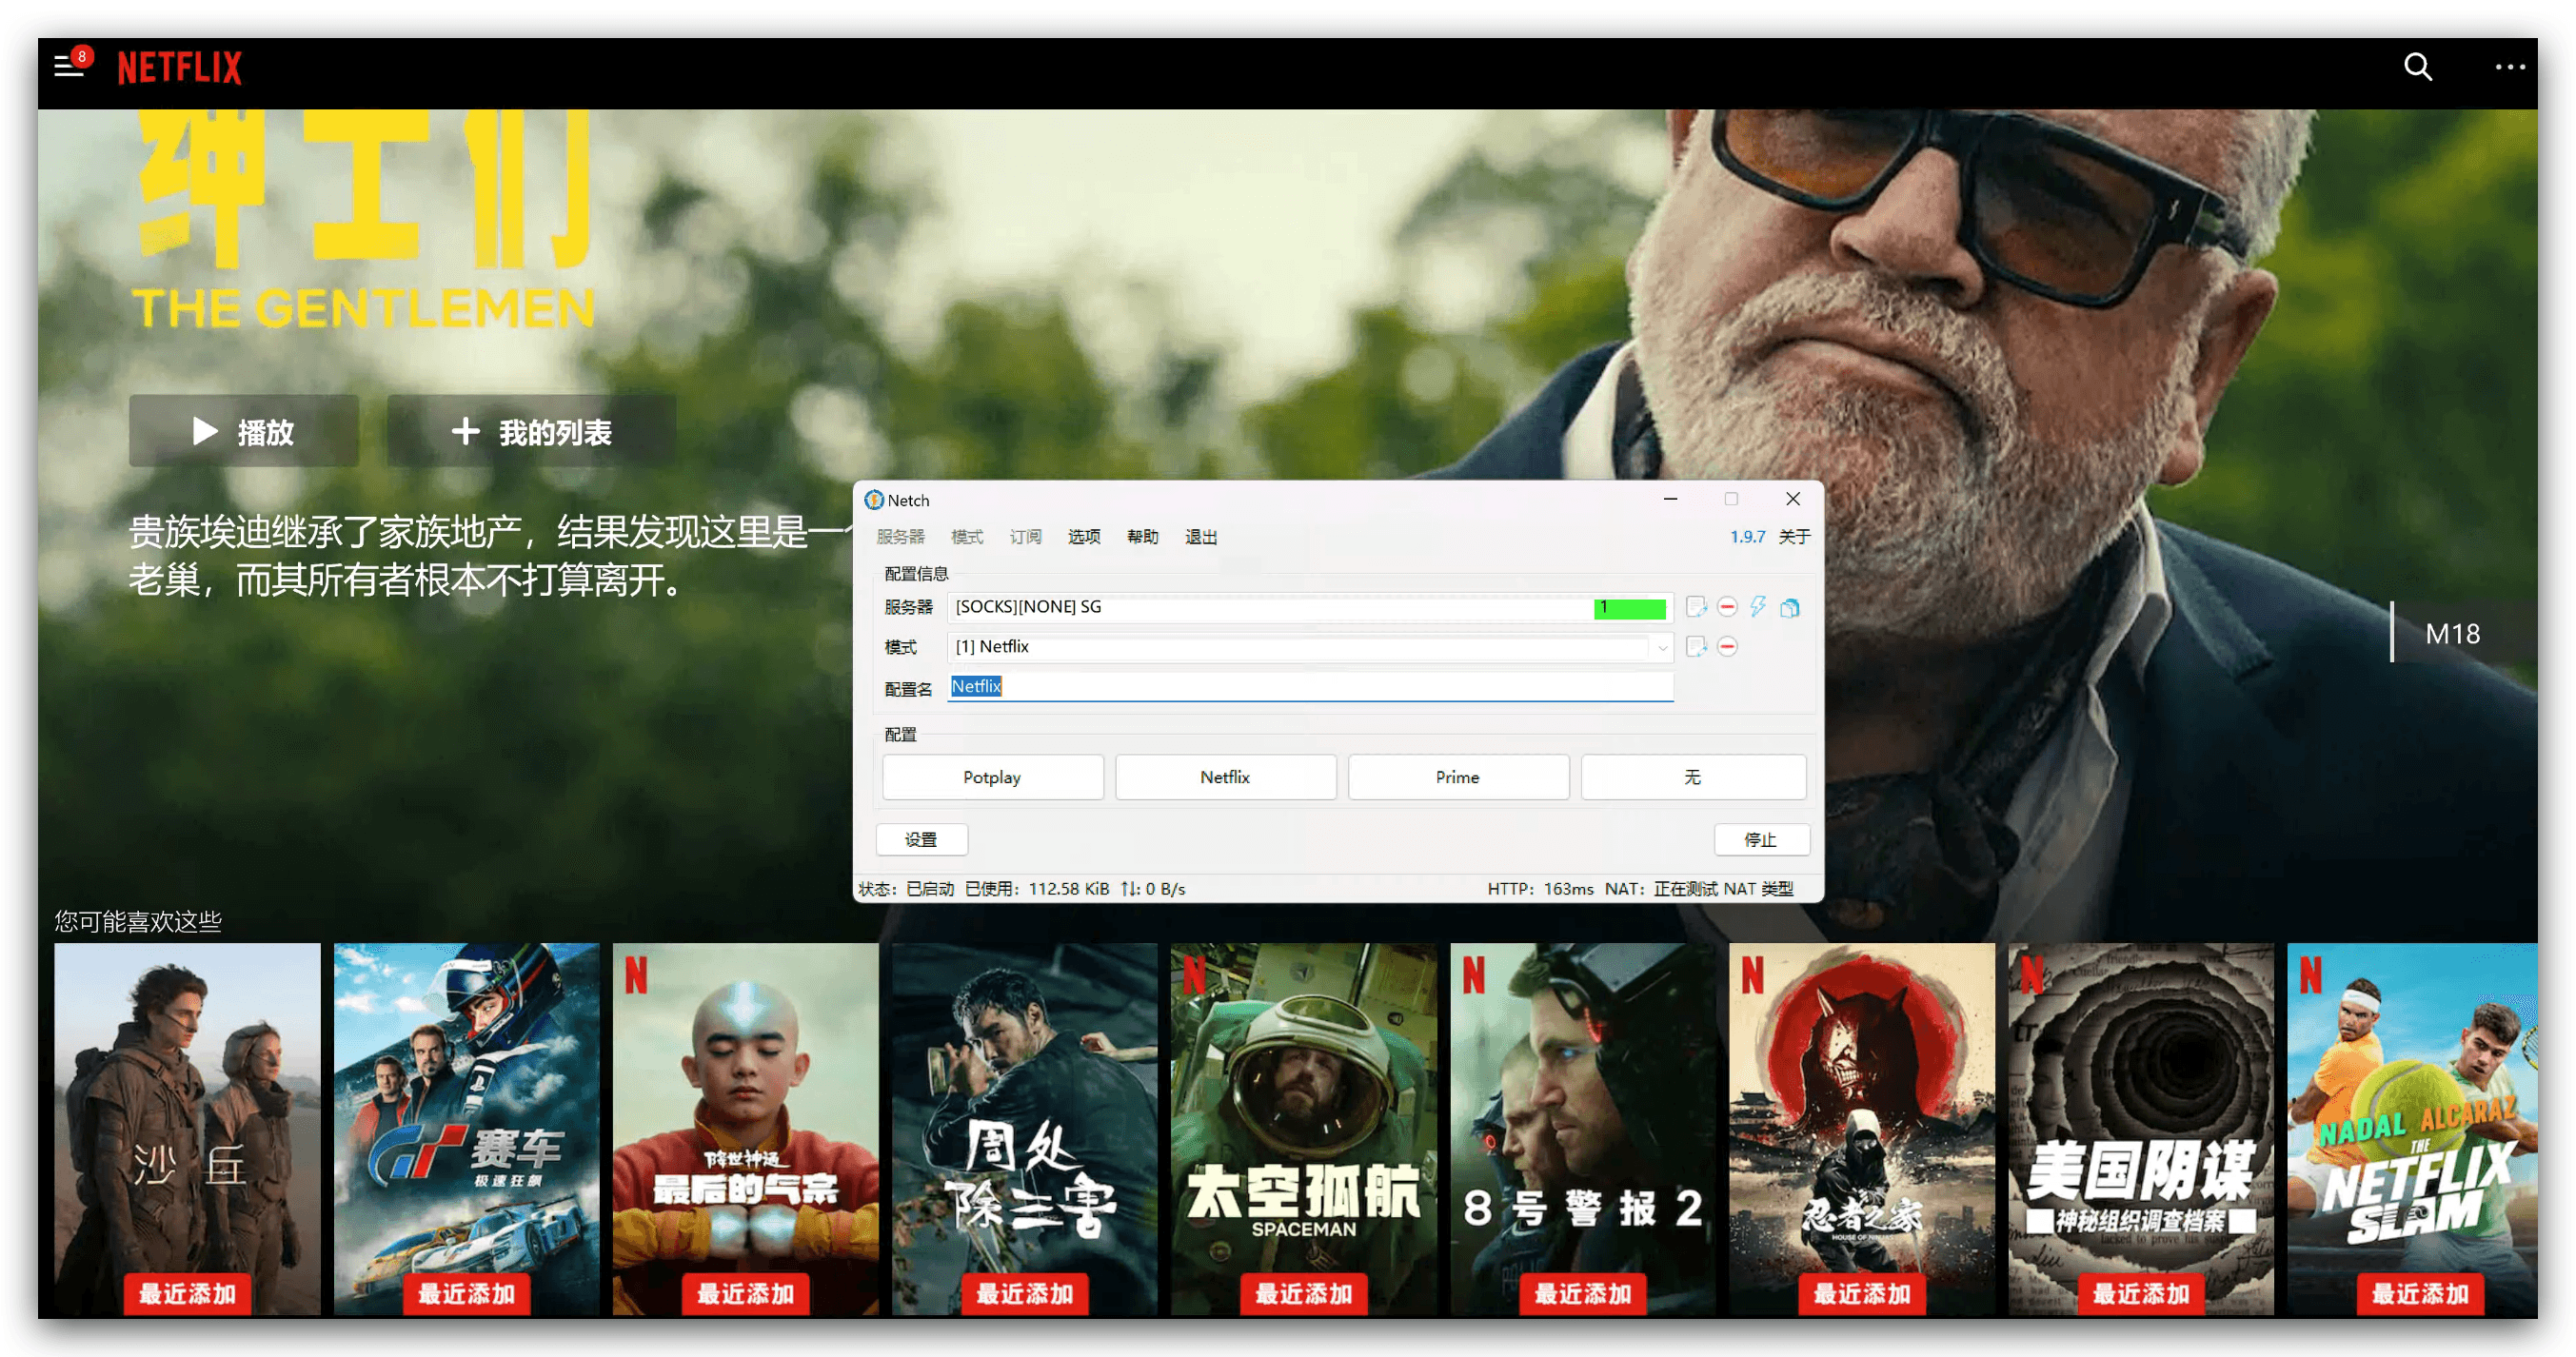Click the Netflix logo
Screen dimensions: 2576x1357
pos(180,68)
